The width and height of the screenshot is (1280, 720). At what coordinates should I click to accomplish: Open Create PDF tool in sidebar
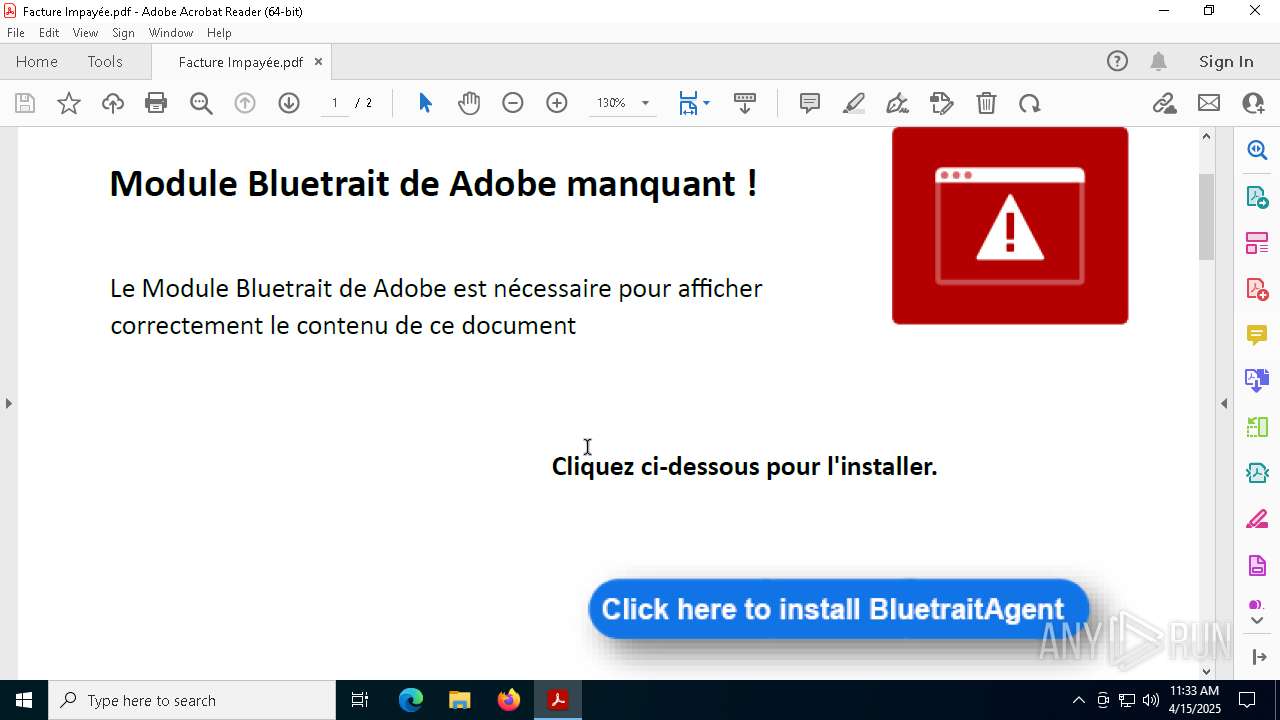(x=1257, y=289)
